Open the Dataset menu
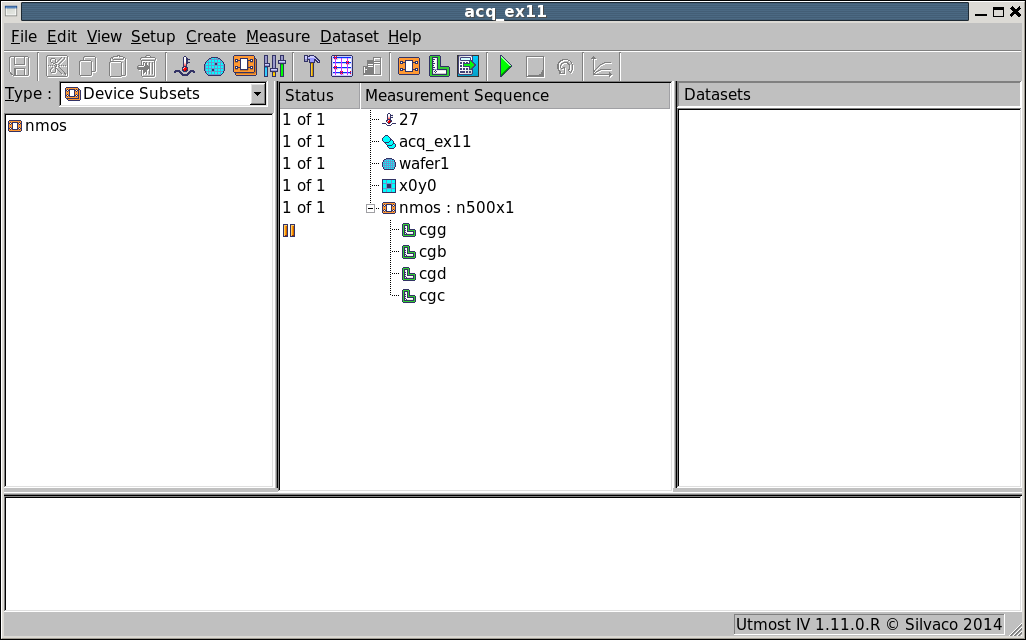 coord(349,37)
